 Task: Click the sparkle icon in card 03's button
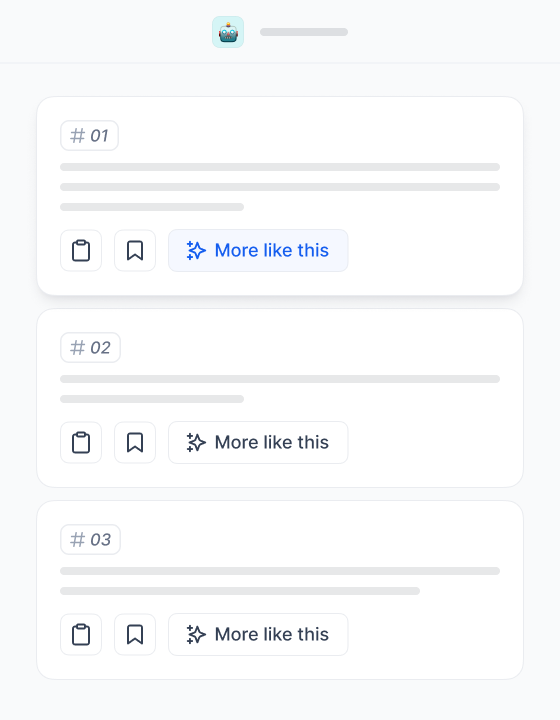(196, 635)
